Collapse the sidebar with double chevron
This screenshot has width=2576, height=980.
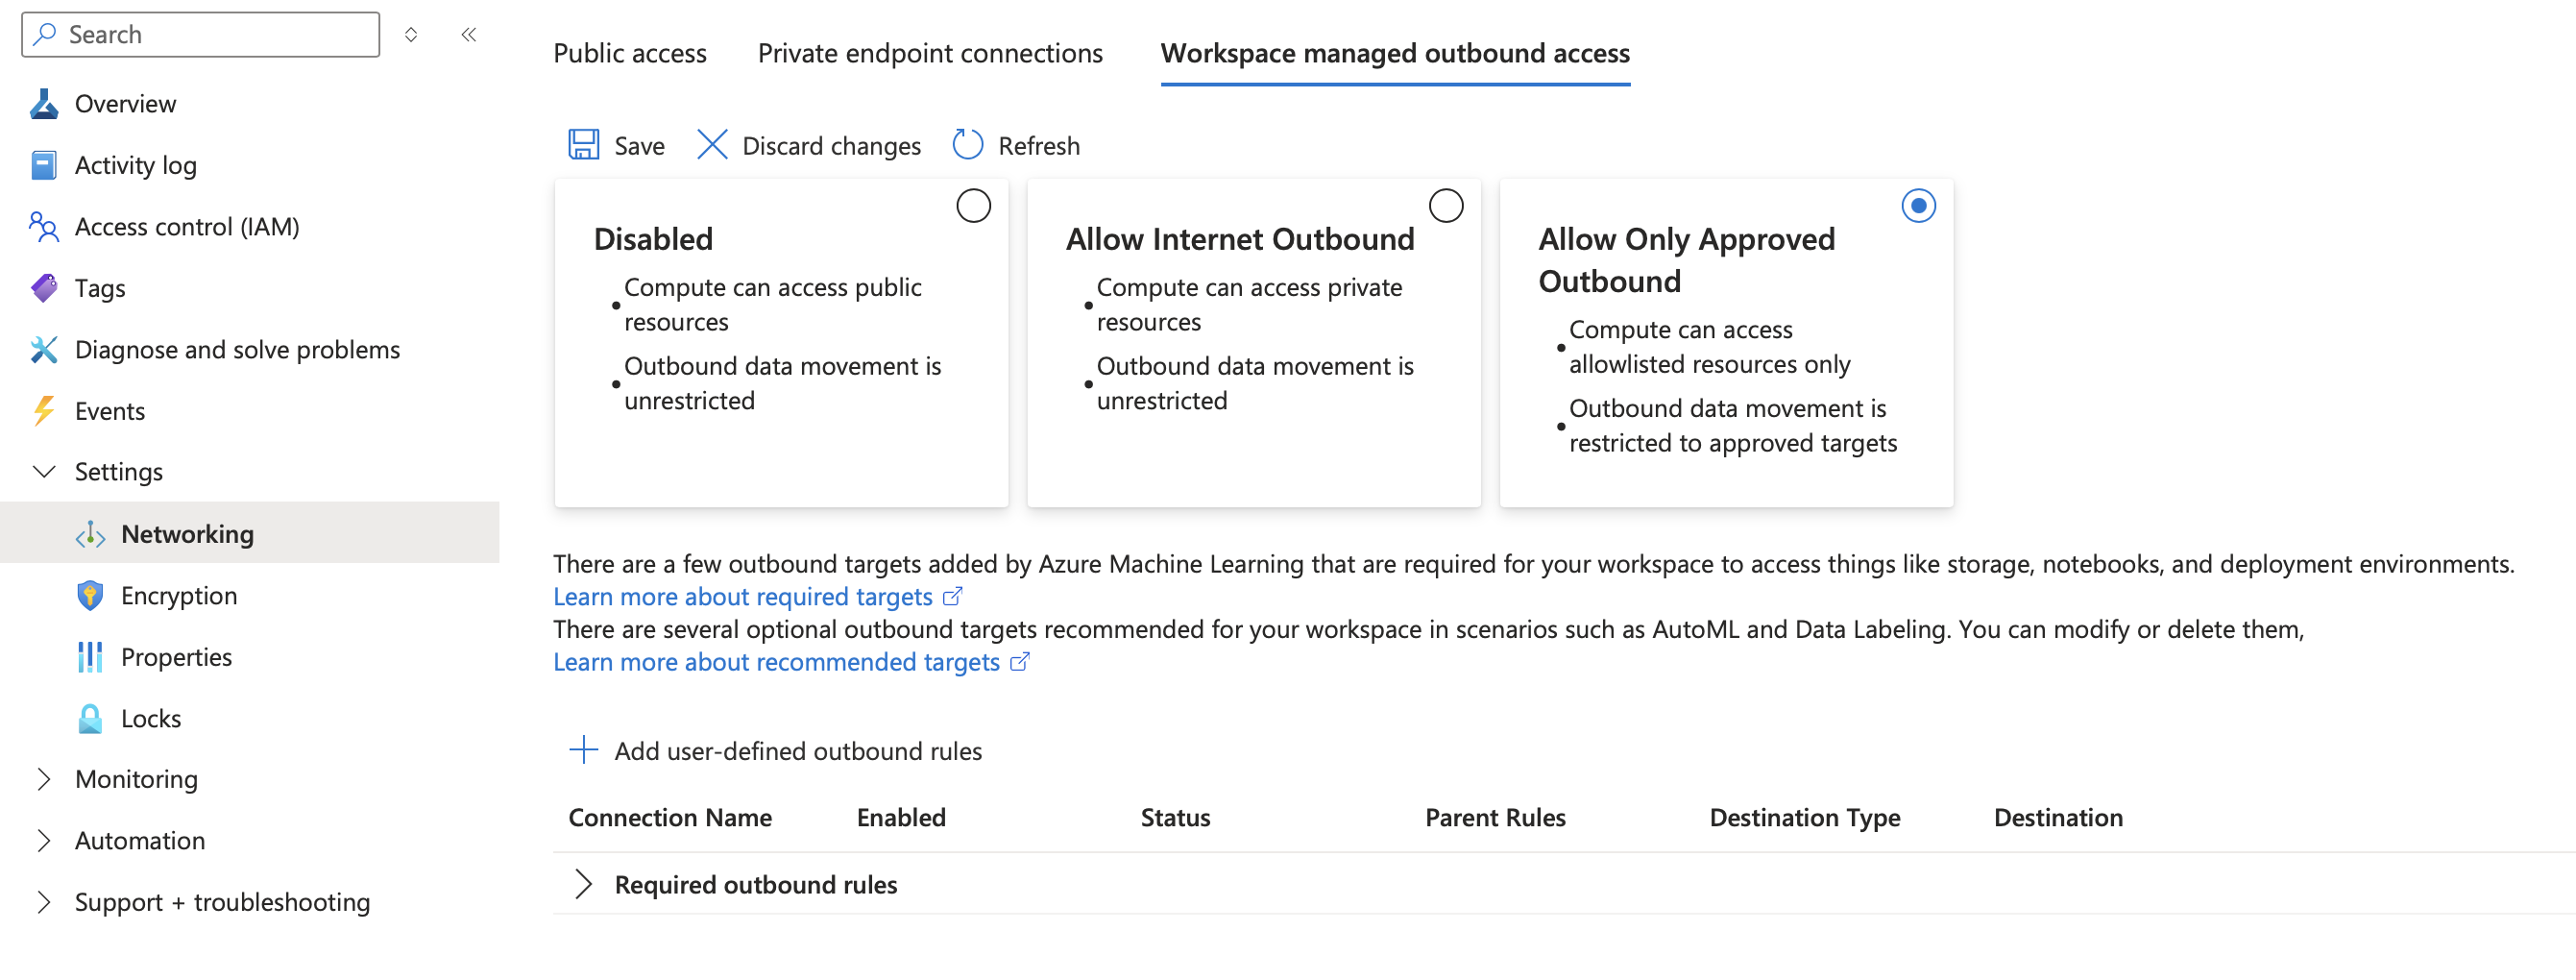pos(469,34)
